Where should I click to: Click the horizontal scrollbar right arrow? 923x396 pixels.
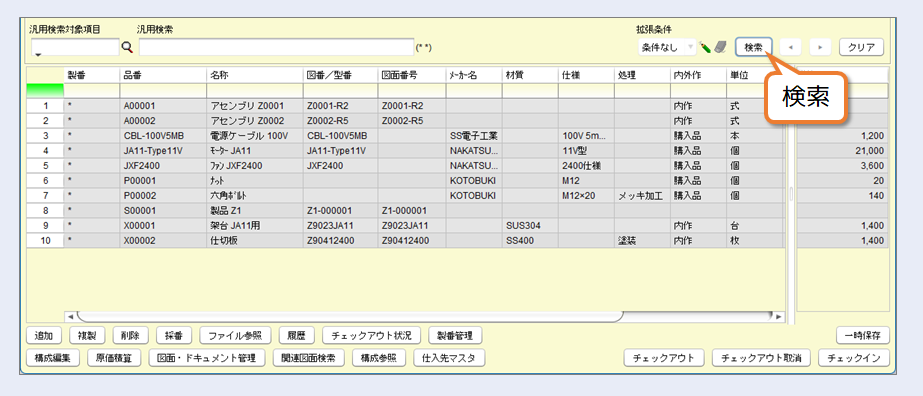point(779,317)
